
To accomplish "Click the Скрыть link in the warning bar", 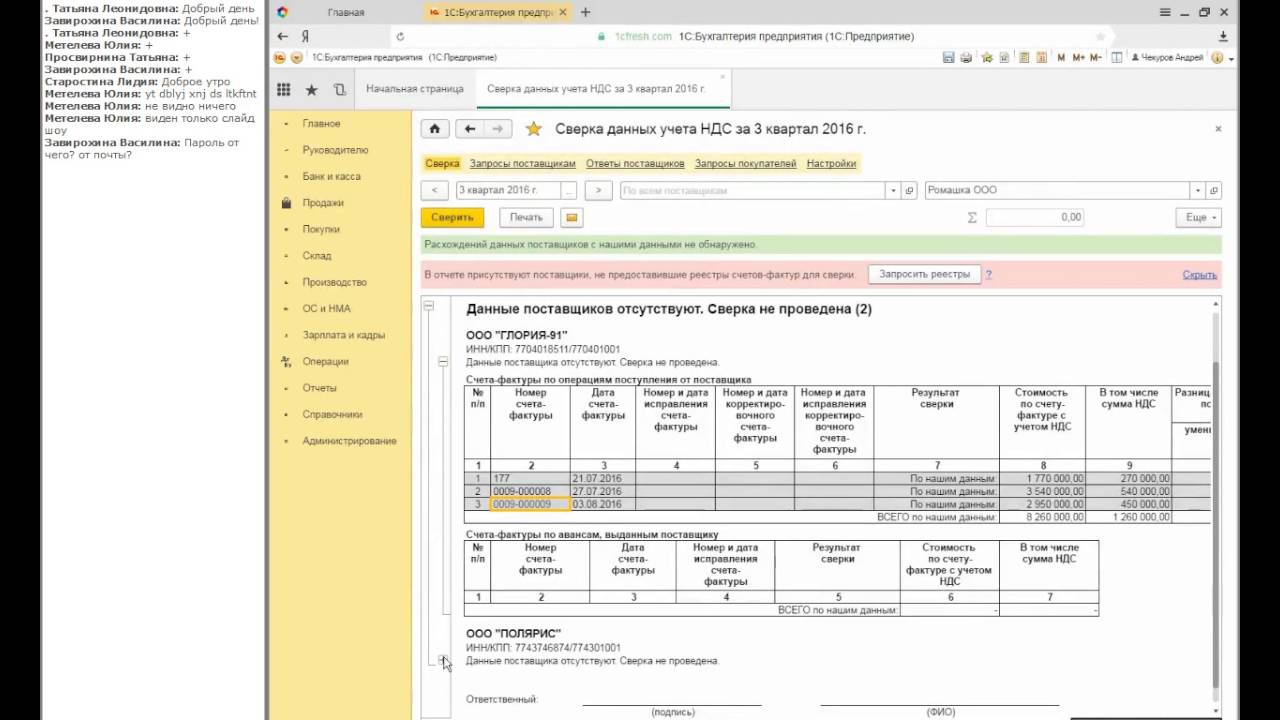I will 1199,275.
